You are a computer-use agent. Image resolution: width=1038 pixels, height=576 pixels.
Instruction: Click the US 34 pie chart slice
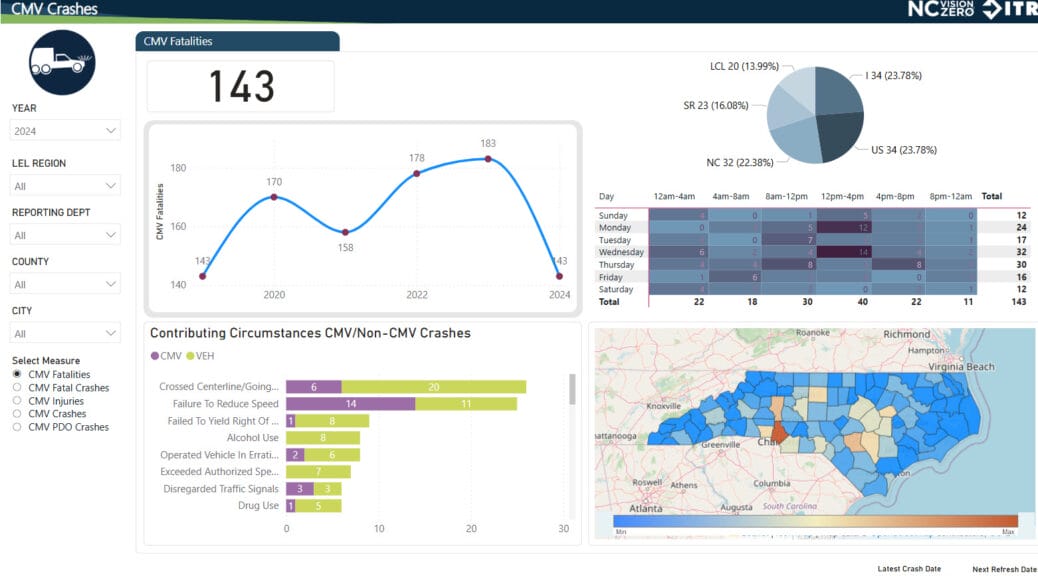point(838,130)
